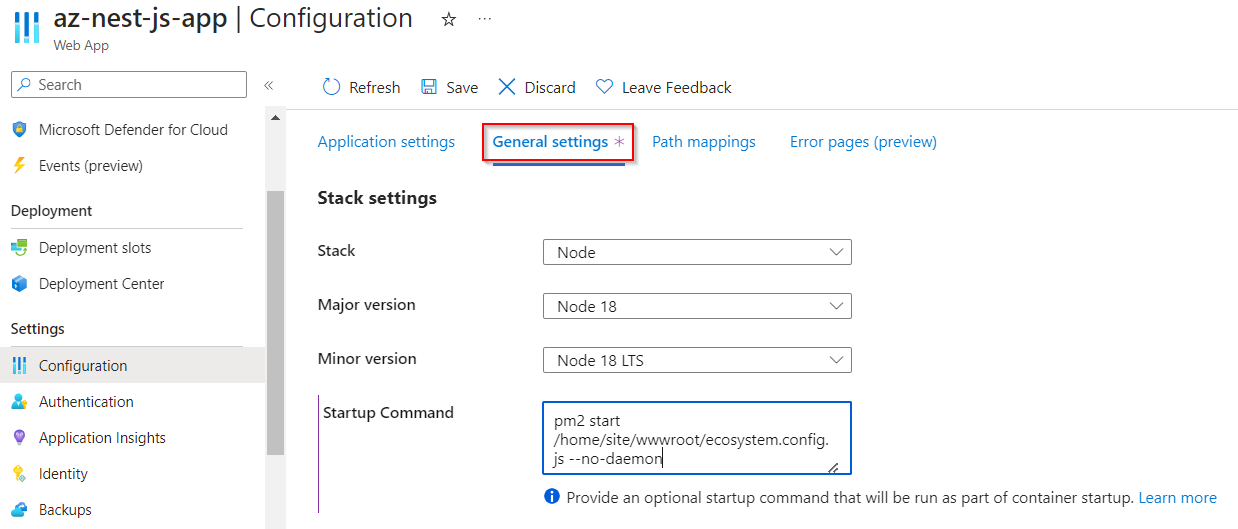Follow the Learn more link
1238x529 pixels.
[1177, 497]
